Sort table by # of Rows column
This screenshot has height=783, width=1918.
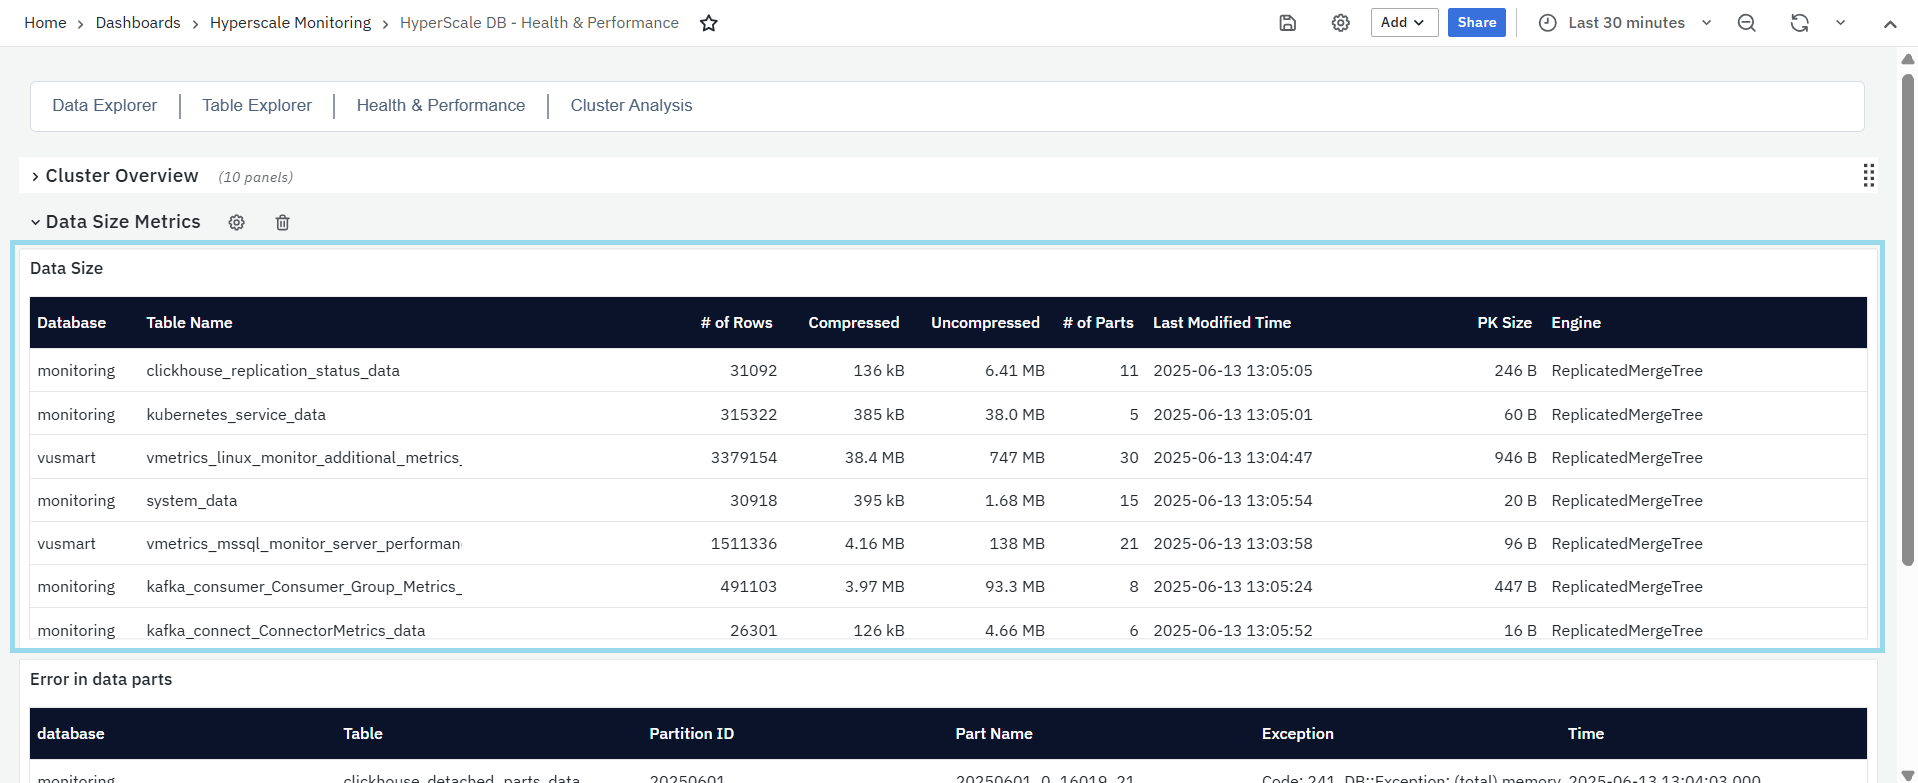(x=736, y=323)
